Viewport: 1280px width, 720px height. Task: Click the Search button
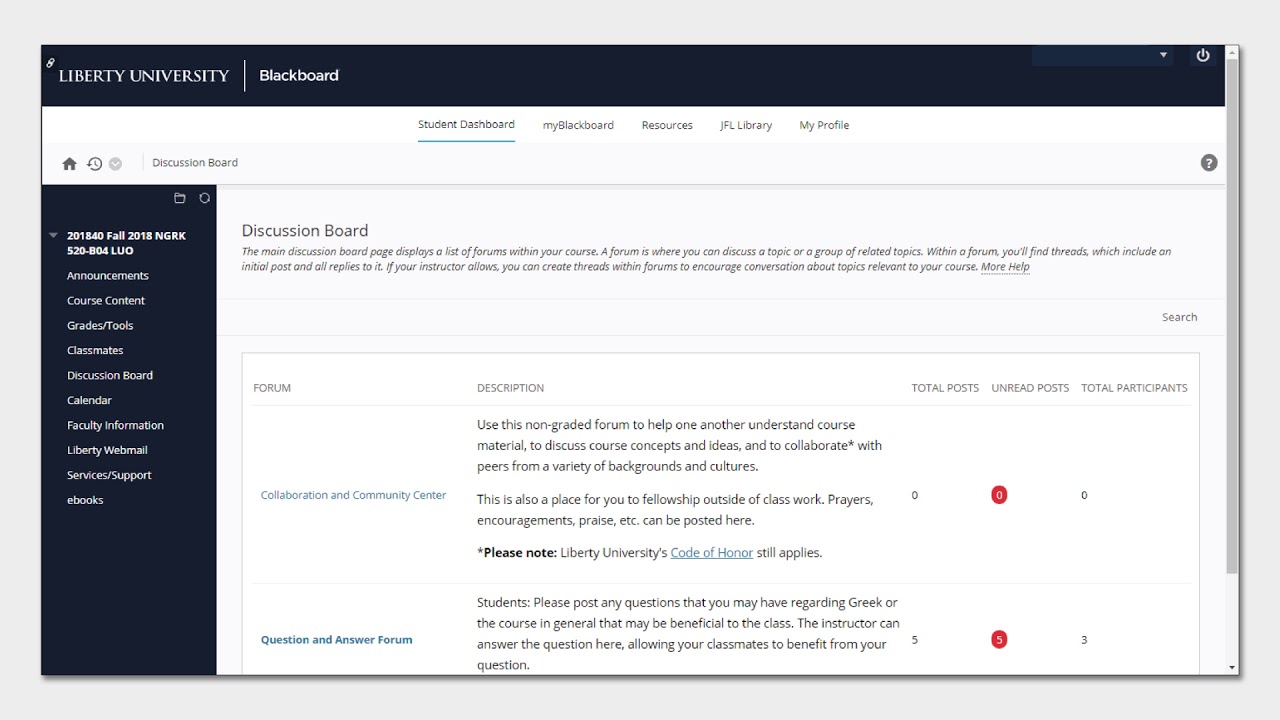pyautogui.click(x=1179, y=317)
